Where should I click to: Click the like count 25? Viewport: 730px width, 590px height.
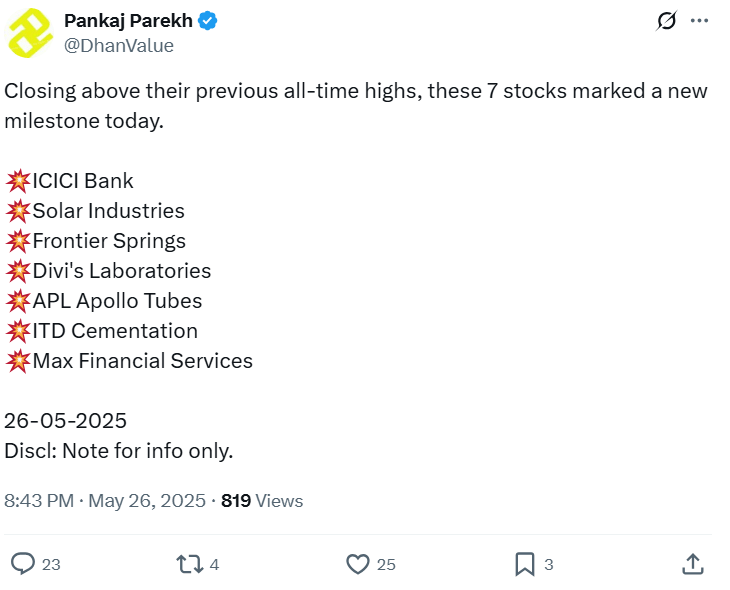pyautogui.click(x=386, y=565)
